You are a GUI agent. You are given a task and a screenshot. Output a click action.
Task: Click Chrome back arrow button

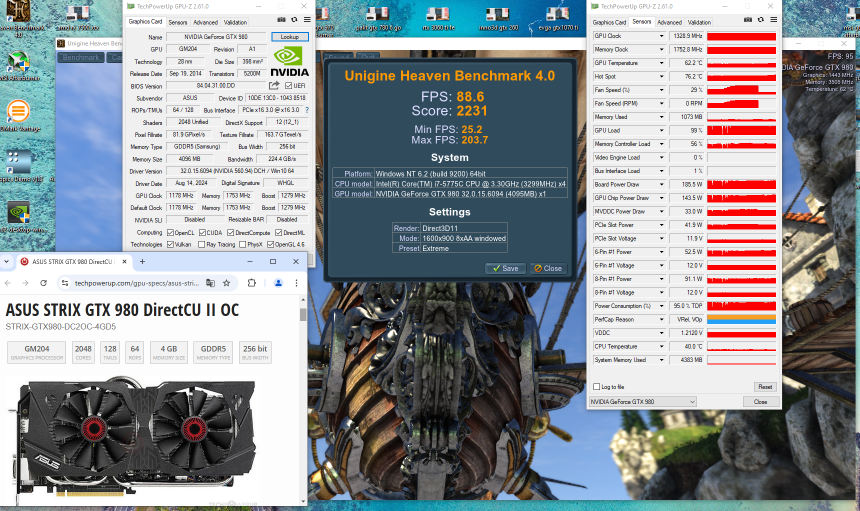pos(8,283)
